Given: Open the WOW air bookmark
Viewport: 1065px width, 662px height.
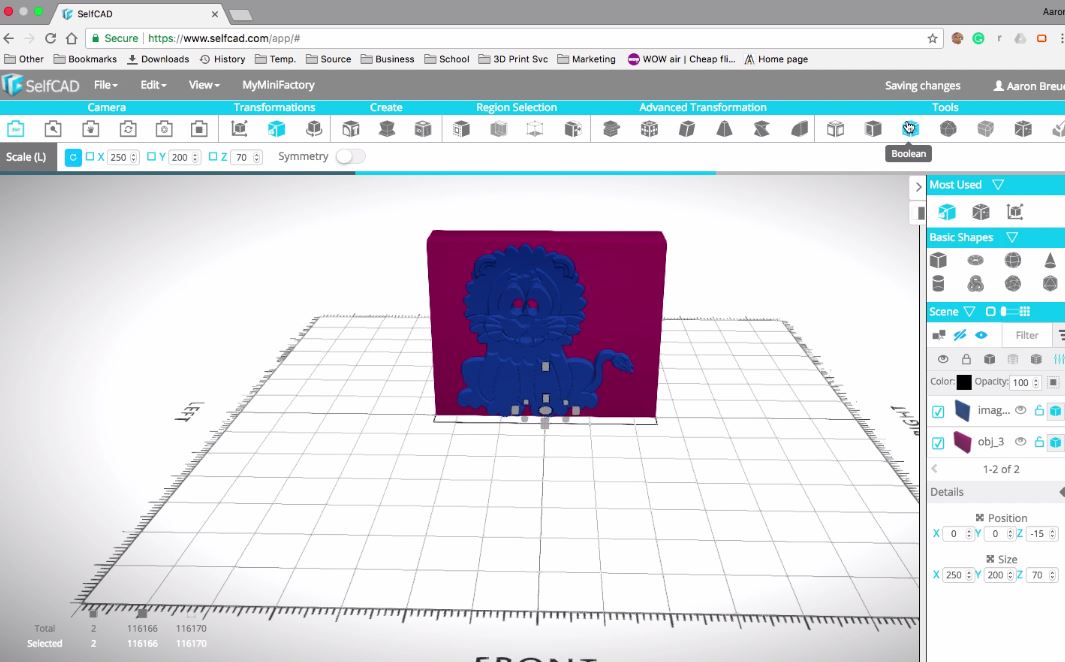Looking at the screenshot, I should tap(681, 59).
